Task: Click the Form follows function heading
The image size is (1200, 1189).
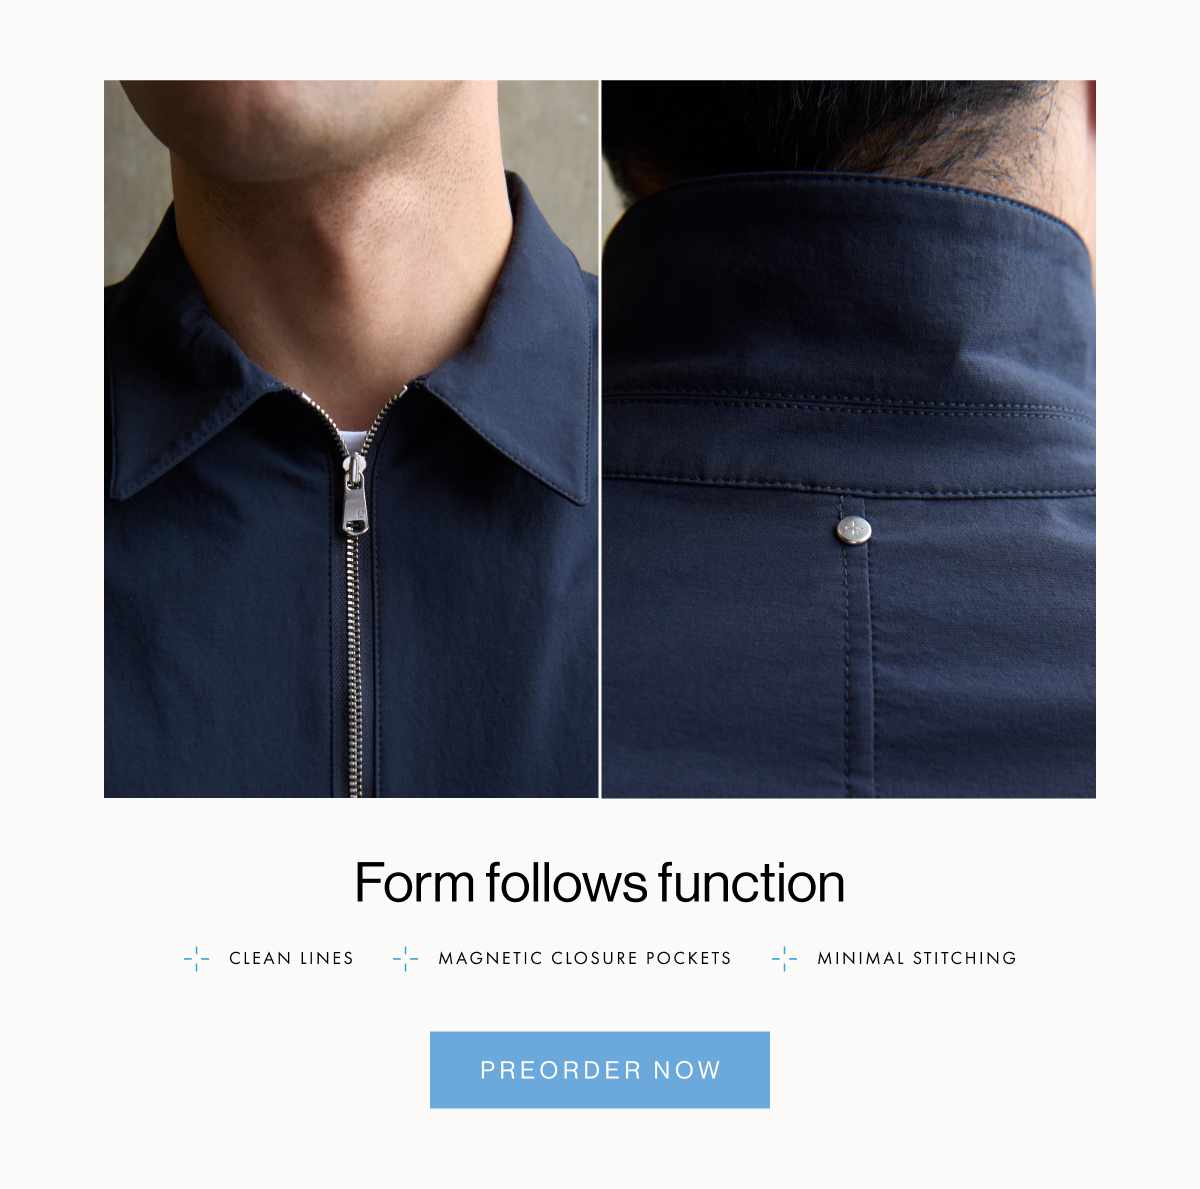Action: point(600,883)
